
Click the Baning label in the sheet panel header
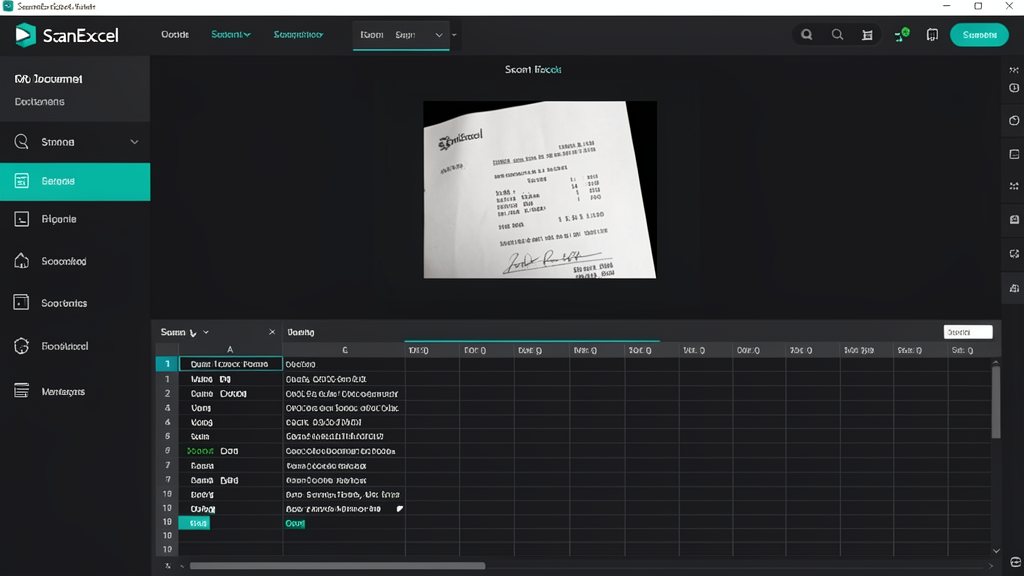point(300,332)
